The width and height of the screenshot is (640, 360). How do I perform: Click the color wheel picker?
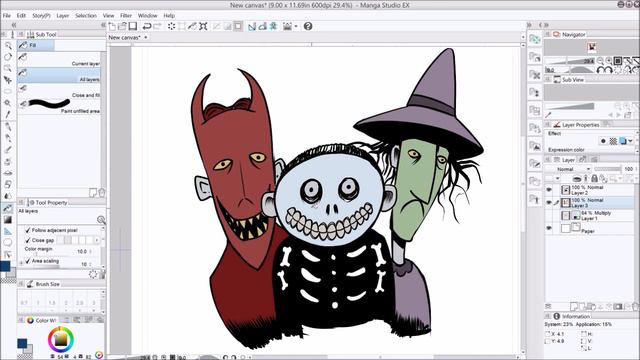coord(61,339)
